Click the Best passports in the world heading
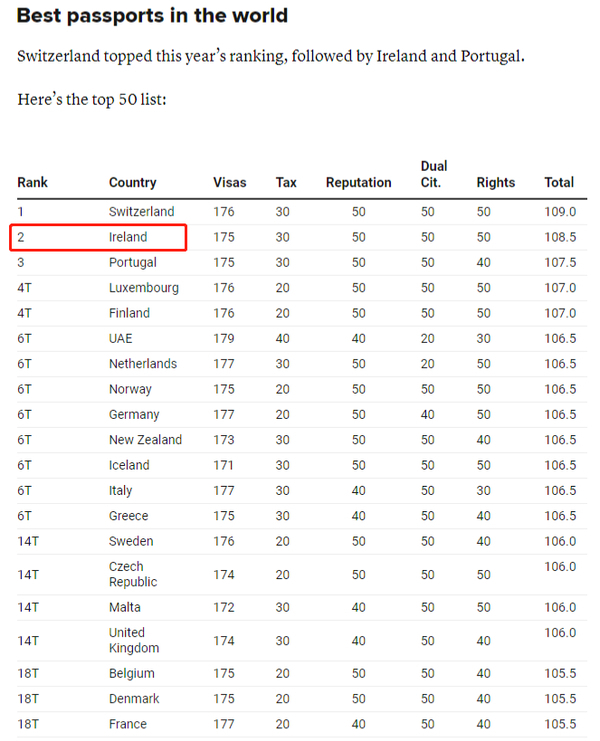This screenshot has height=741, width=600. click(x=152, y=16)
